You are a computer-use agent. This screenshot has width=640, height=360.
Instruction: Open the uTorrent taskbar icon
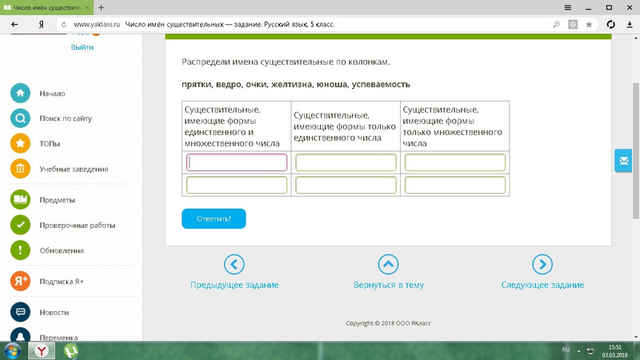point(71,351)
